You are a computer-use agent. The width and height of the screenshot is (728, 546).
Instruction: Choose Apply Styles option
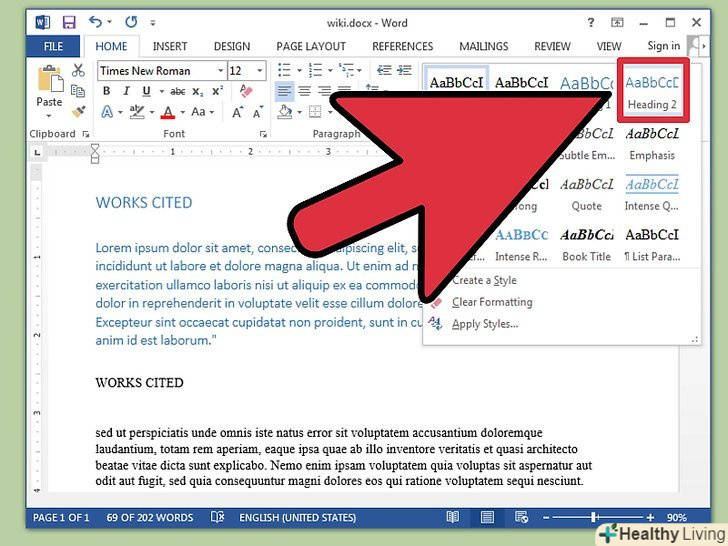[485, 324]
